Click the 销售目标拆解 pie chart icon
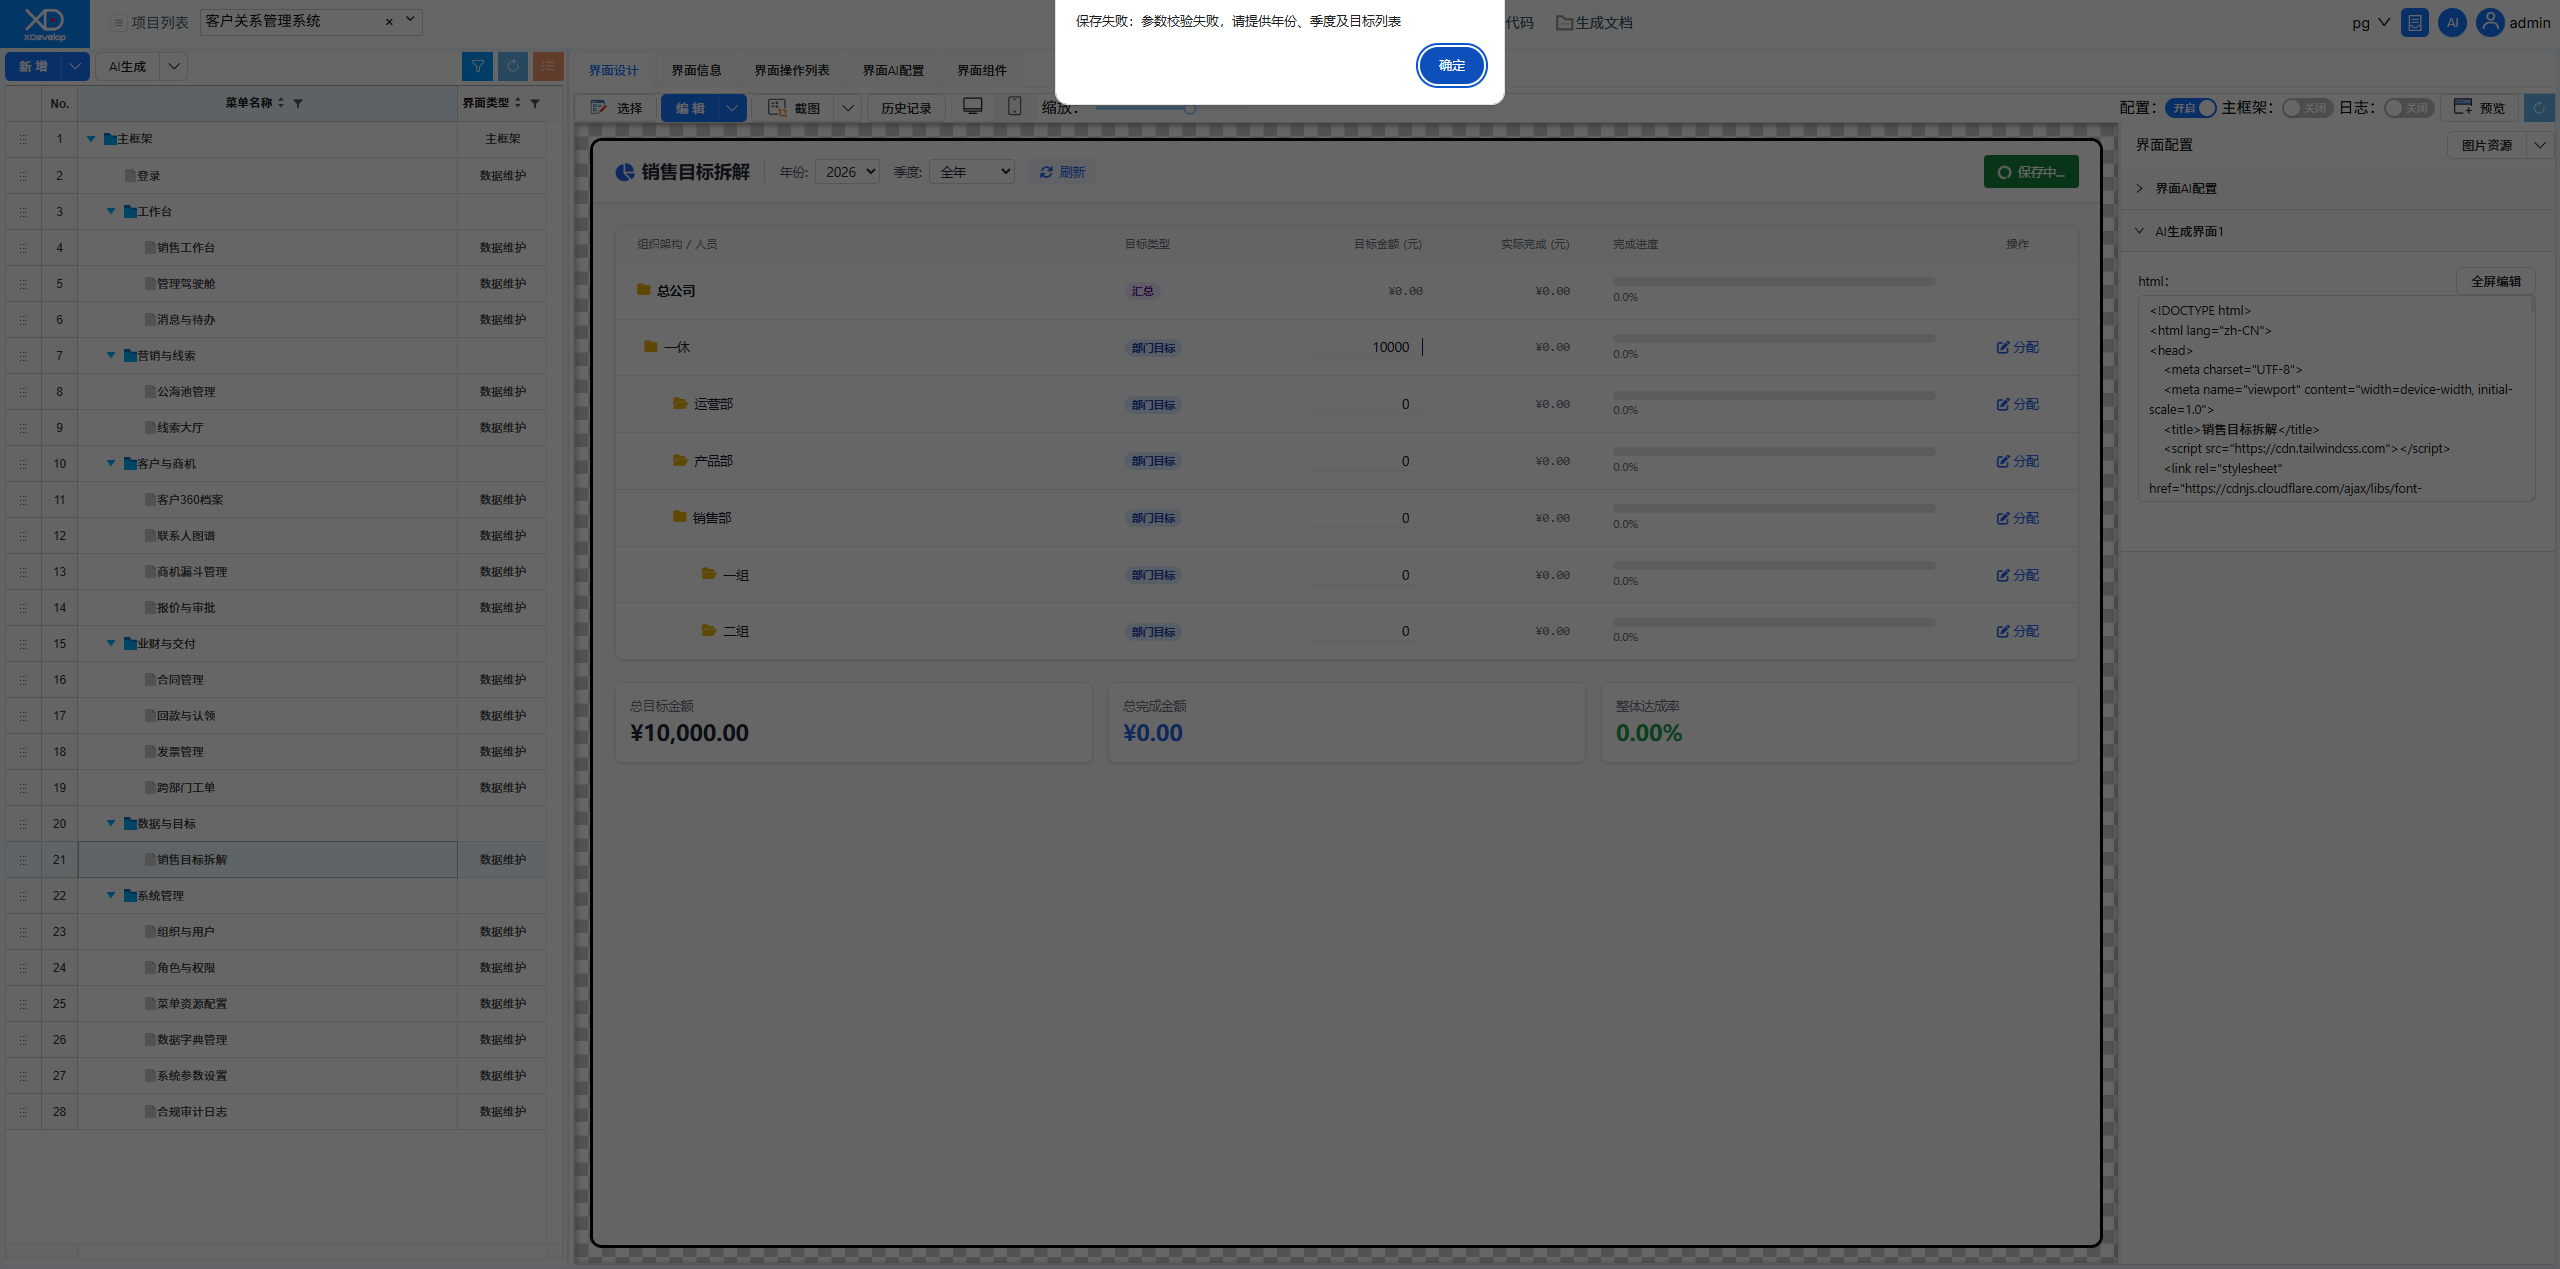The image size is (2560, 1269). (x=625, y=172)
